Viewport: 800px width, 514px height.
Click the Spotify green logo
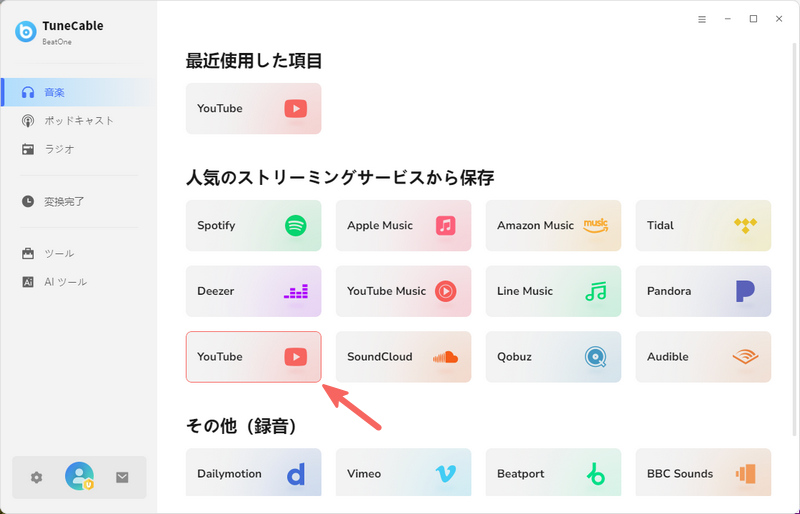click(x=296, y=226)
